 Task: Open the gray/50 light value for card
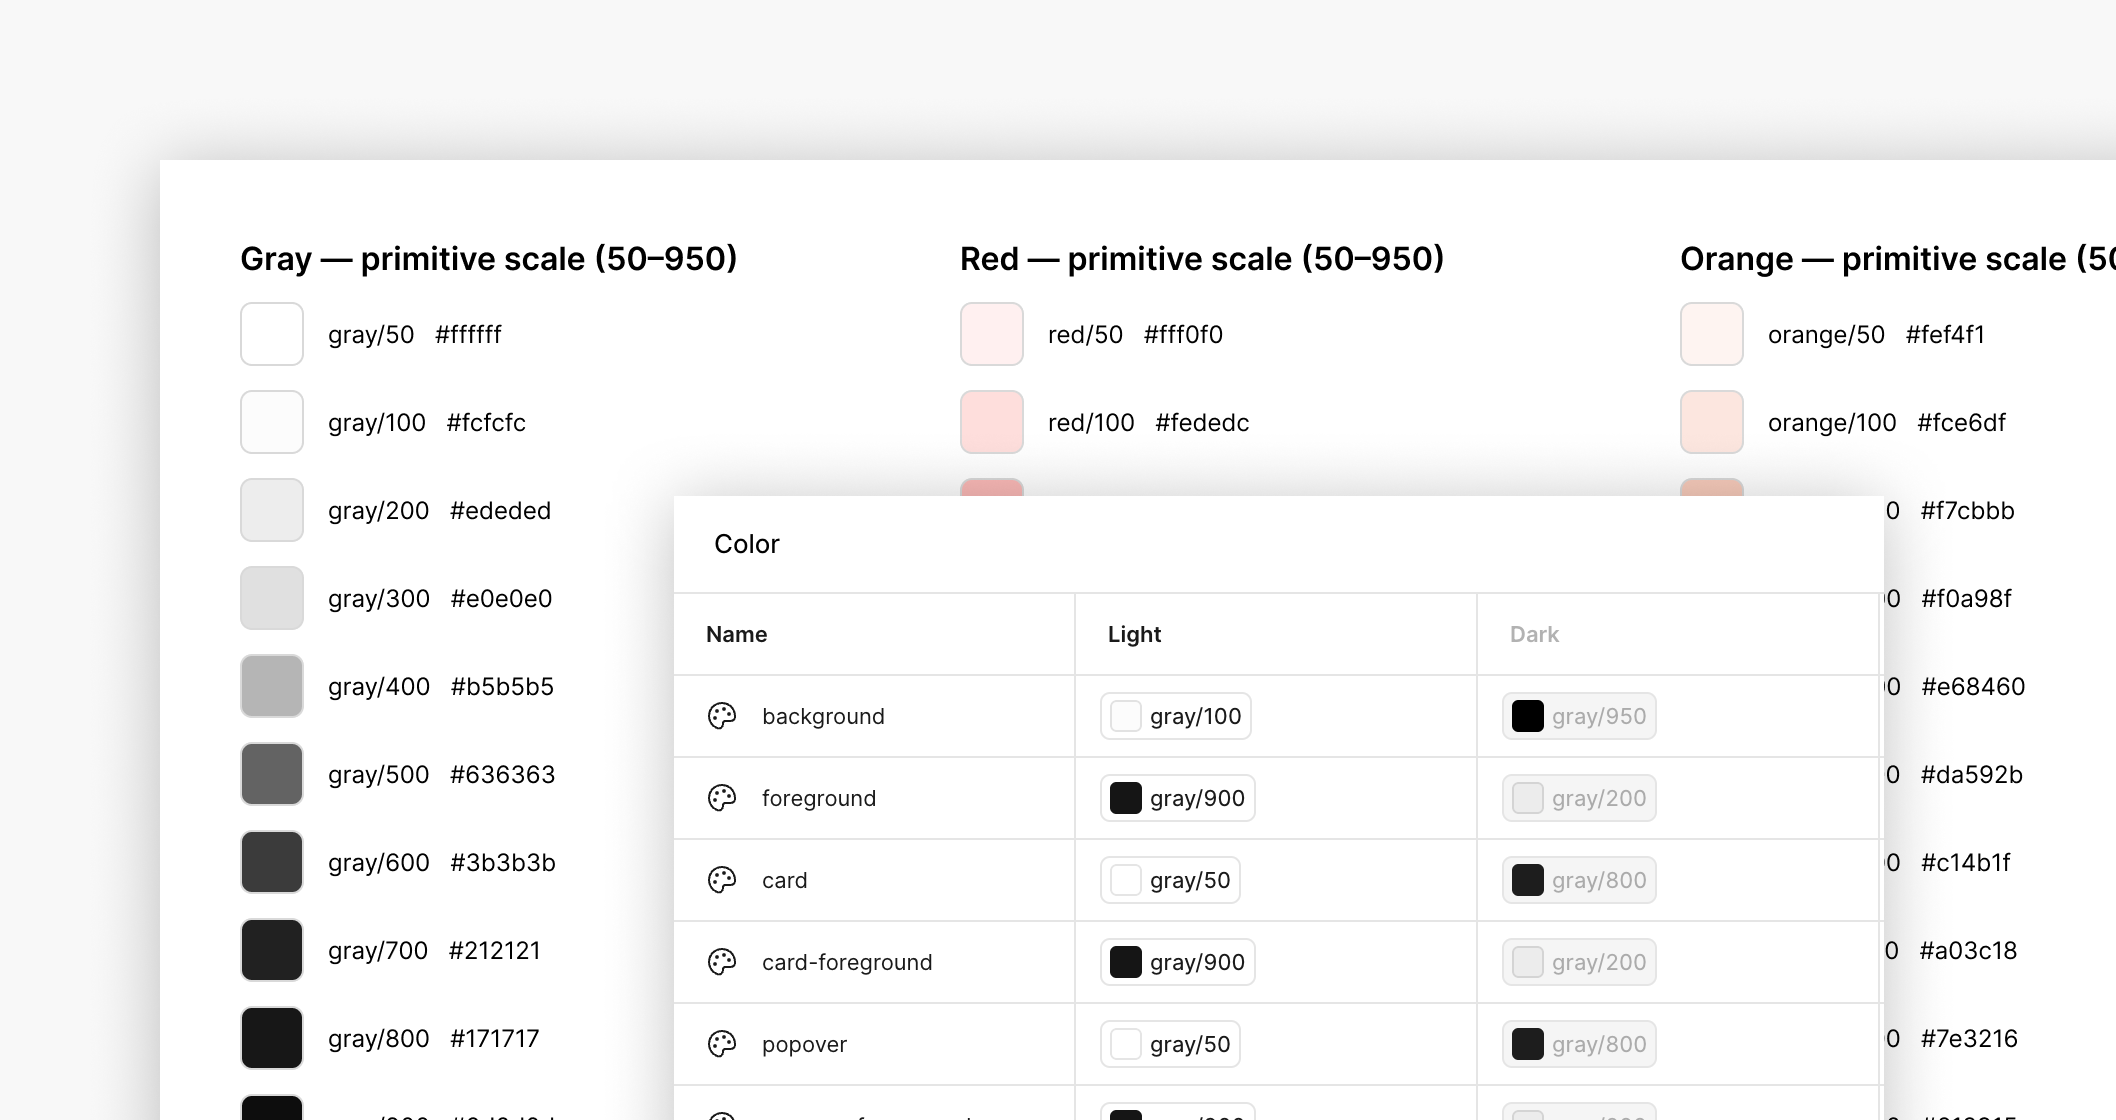click(x=1171, y=880)
